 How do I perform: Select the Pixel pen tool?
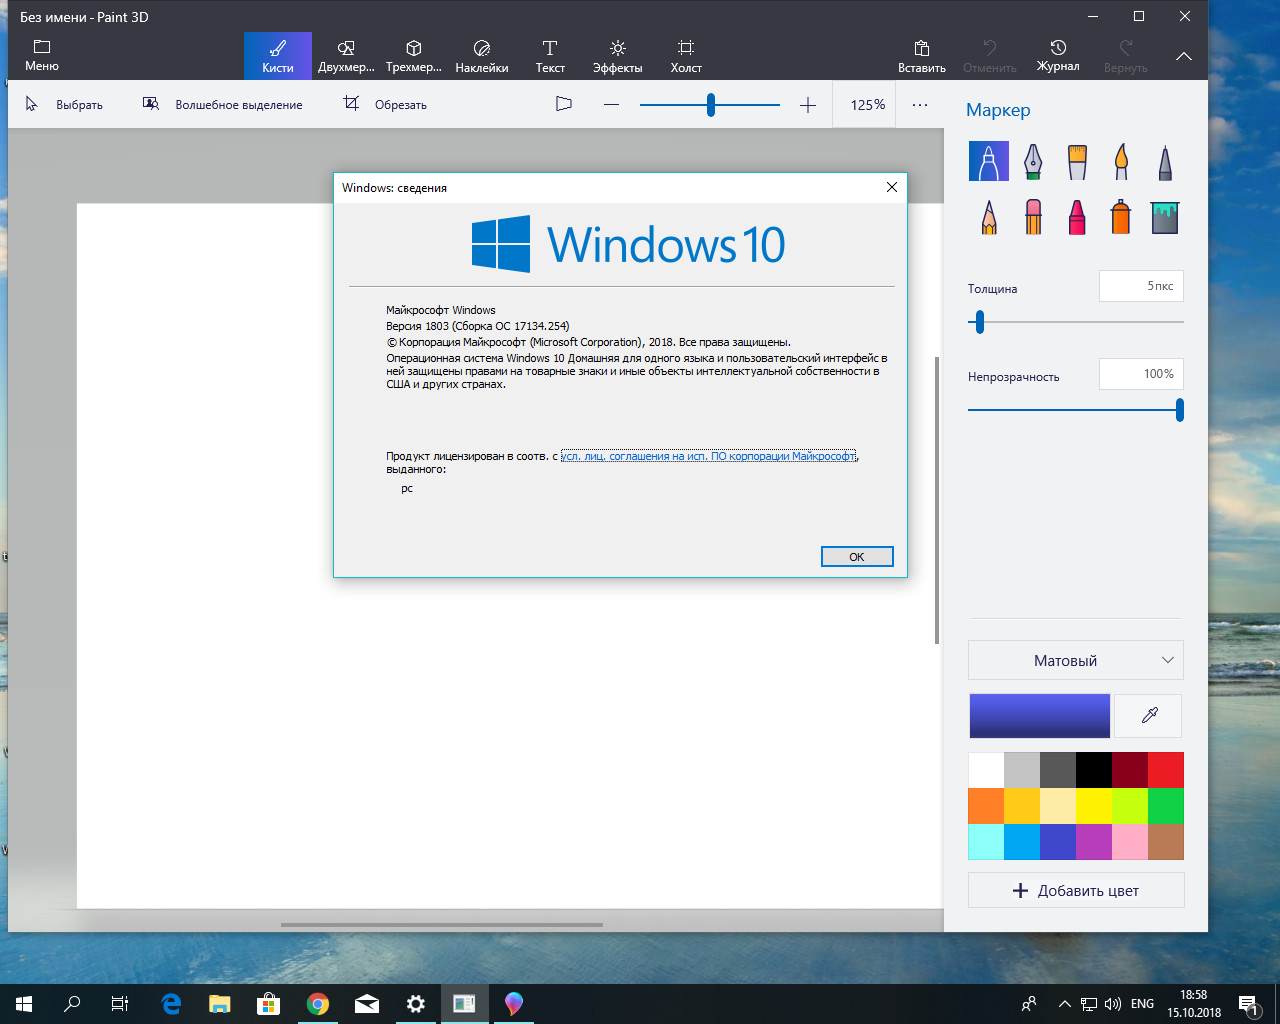click(1165, 161)
